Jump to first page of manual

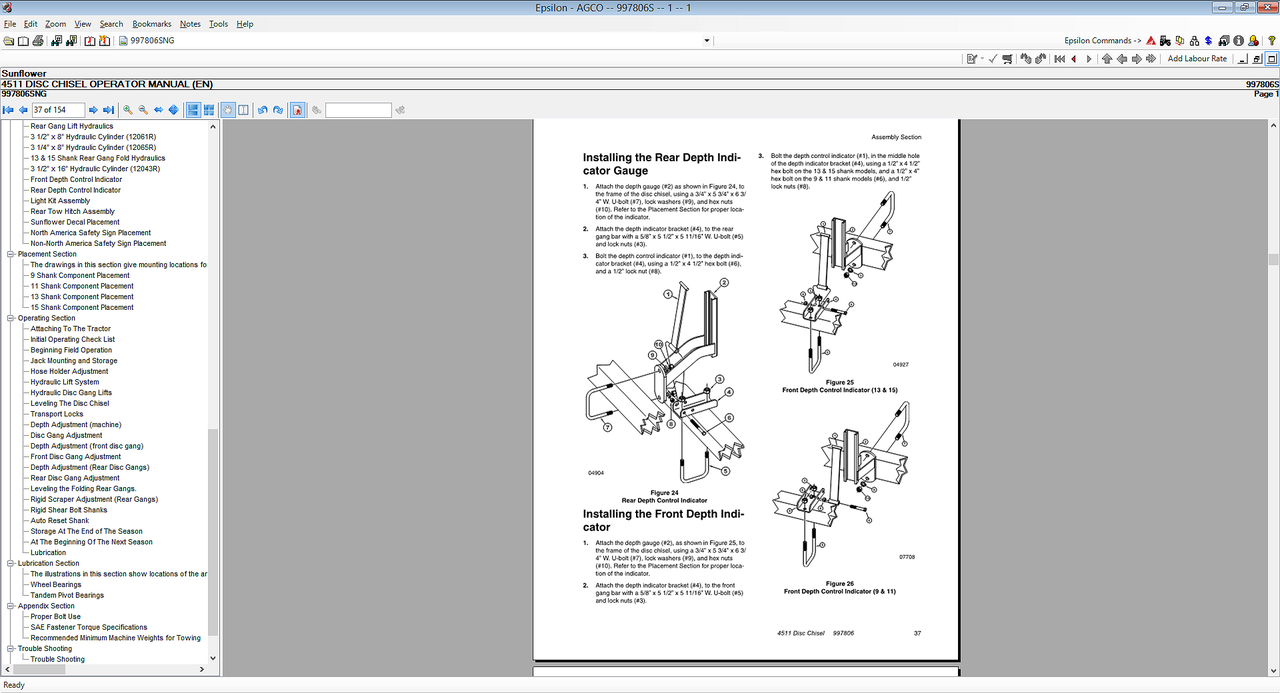coord(8,110)
